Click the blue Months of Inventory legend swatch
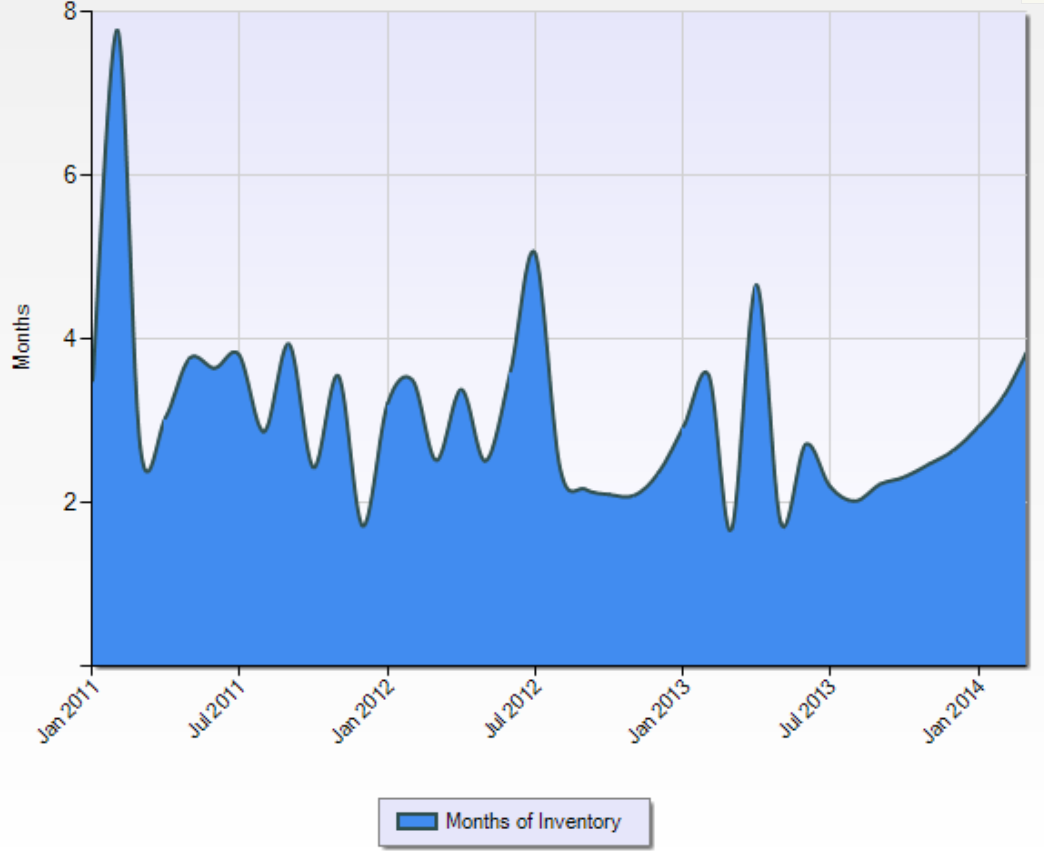This screenshot has width=1044, height=866. pos(417,822)
